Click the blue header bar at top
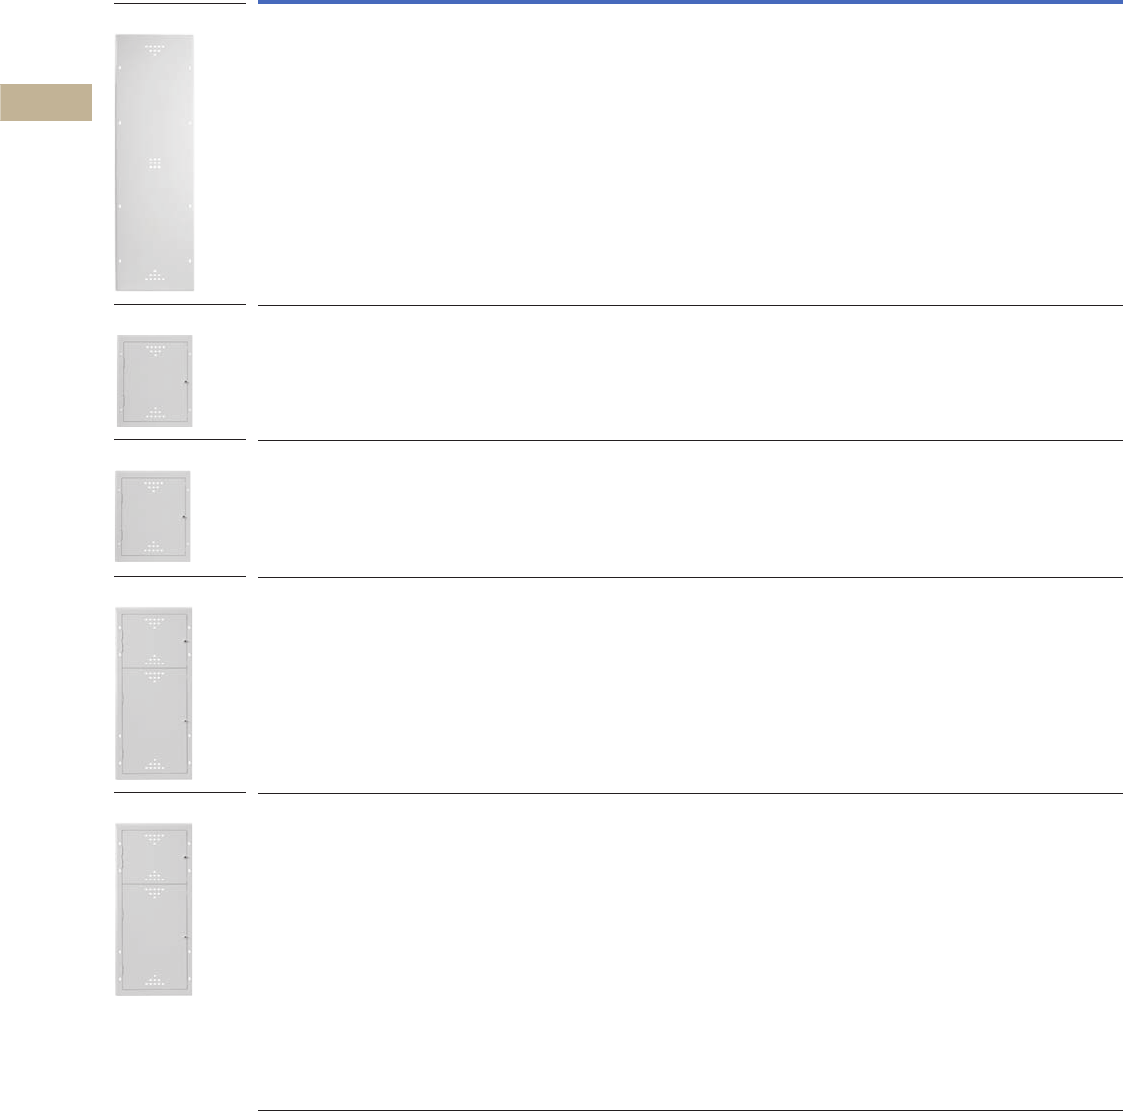 (x=690, y=3)
